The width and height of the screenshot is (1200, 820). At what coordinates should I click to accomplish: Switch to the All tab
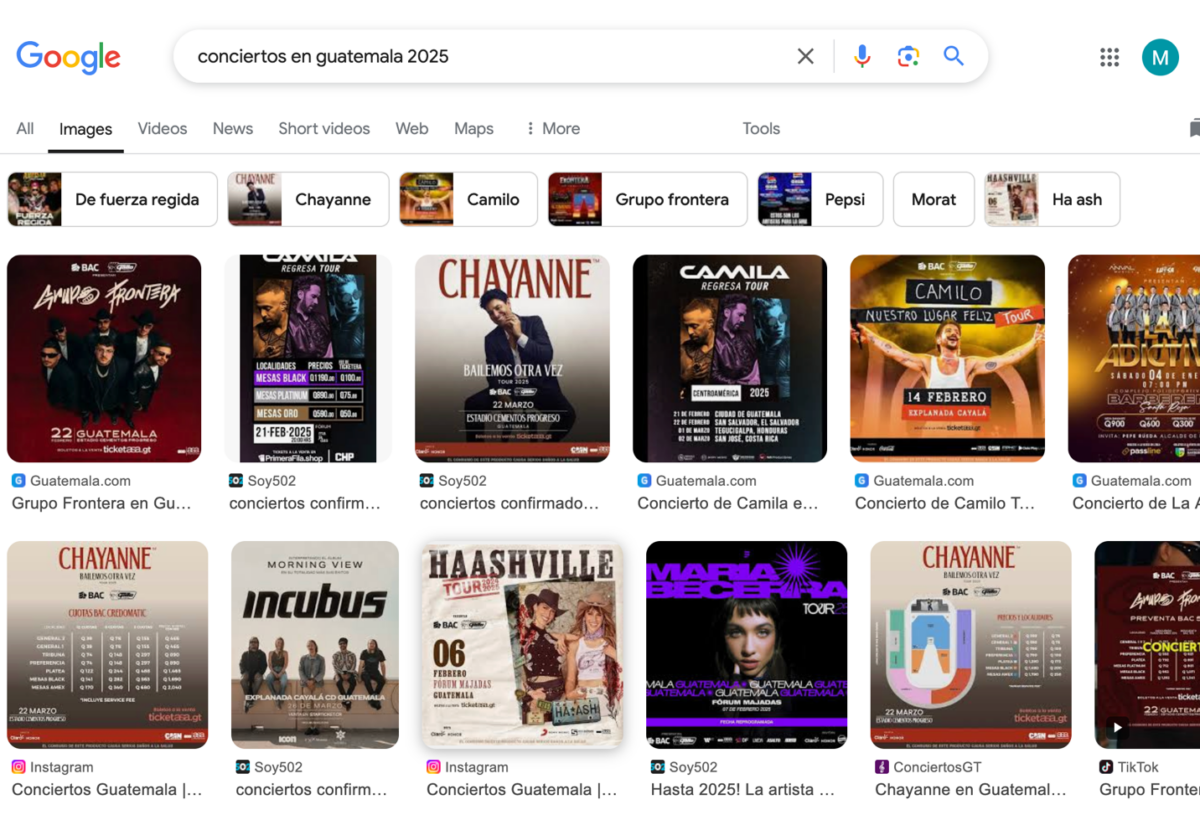pyautogui.click(x=25, y=128)
